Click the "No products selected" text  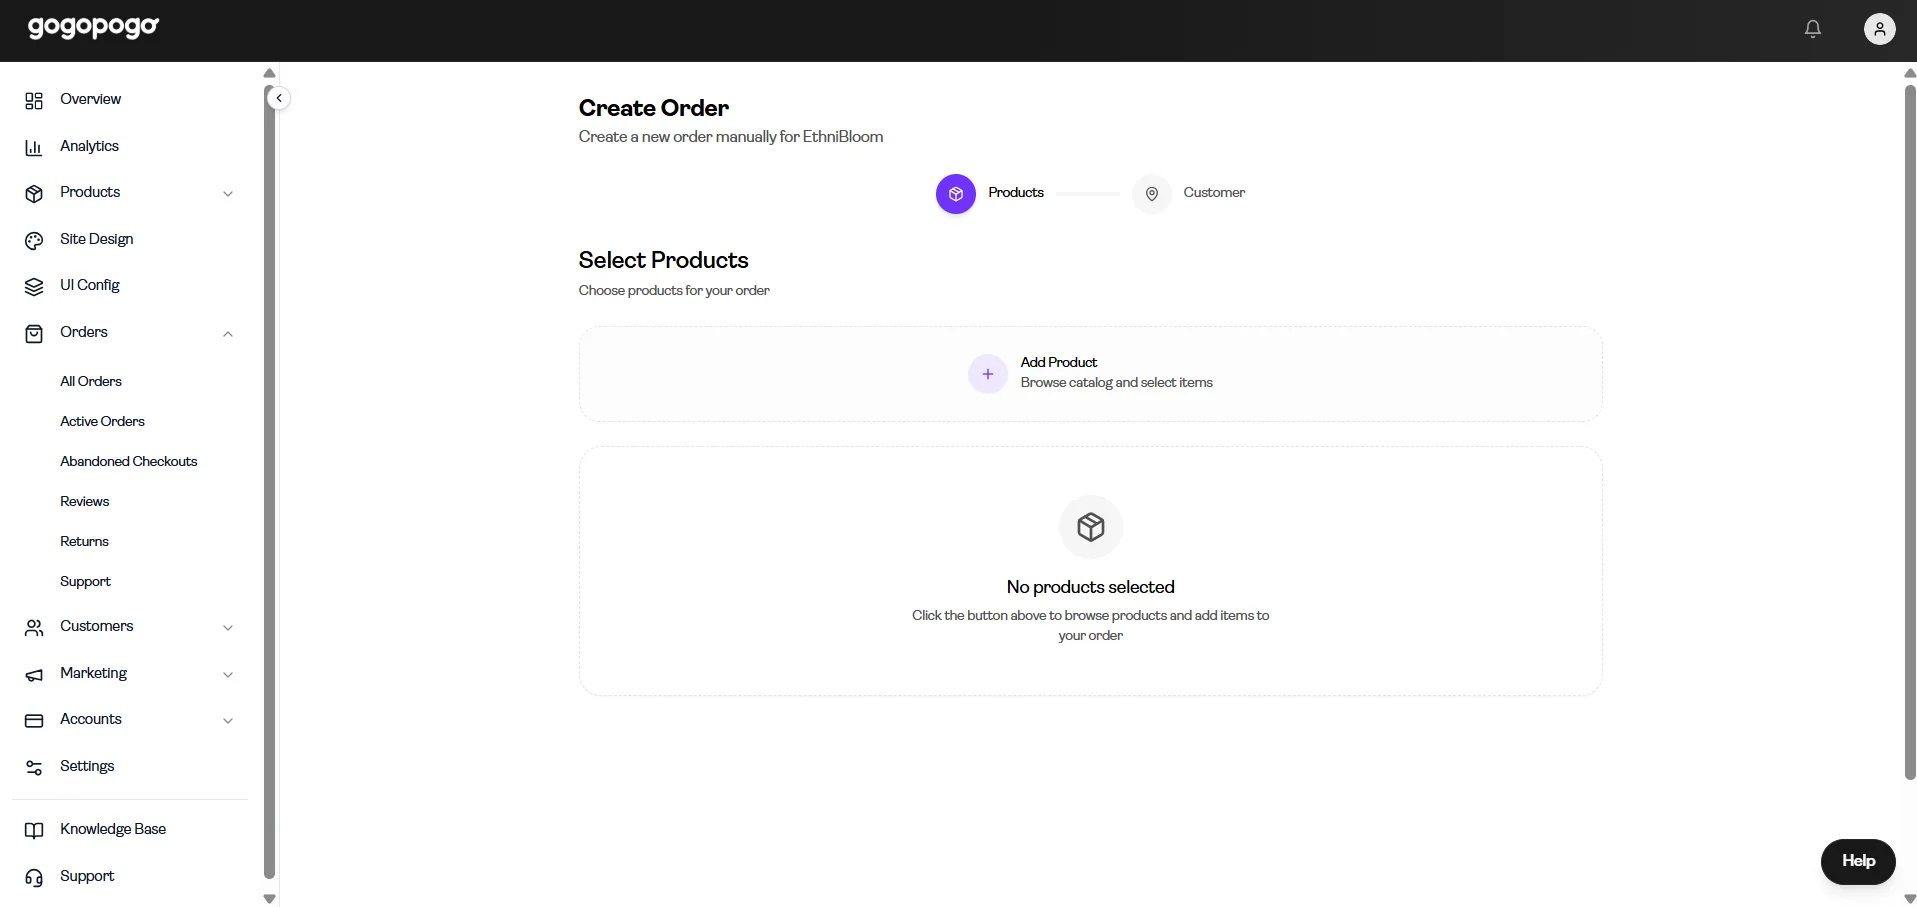1090,587
